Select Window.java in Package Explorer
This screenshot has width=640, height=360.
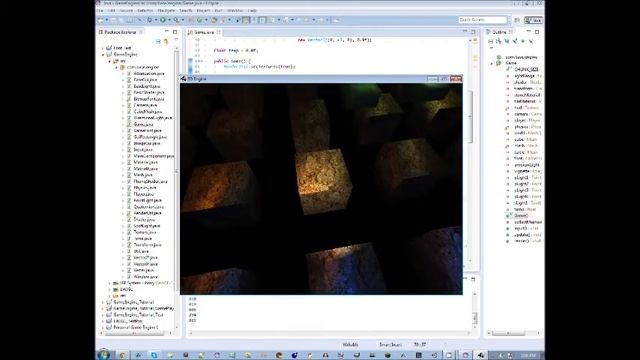coord(145,277)
